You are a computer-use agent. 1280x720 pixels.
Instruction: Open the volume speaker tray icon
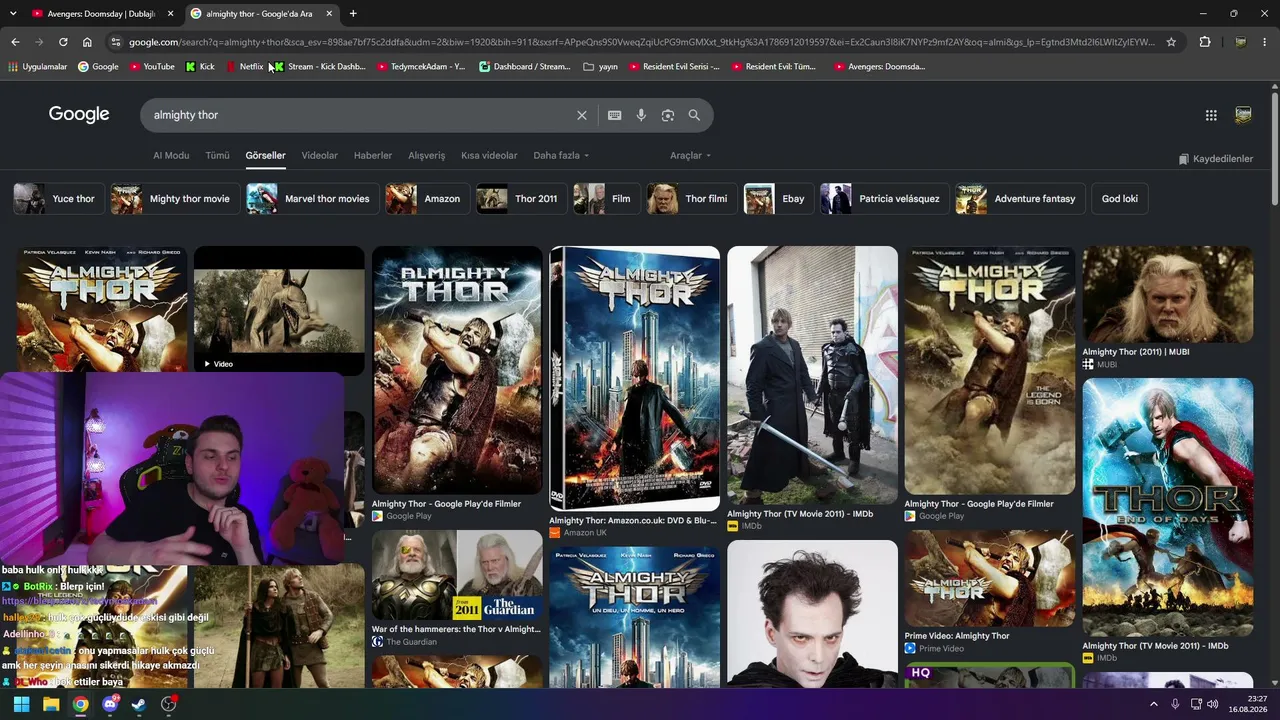(x=1212, y=704)
